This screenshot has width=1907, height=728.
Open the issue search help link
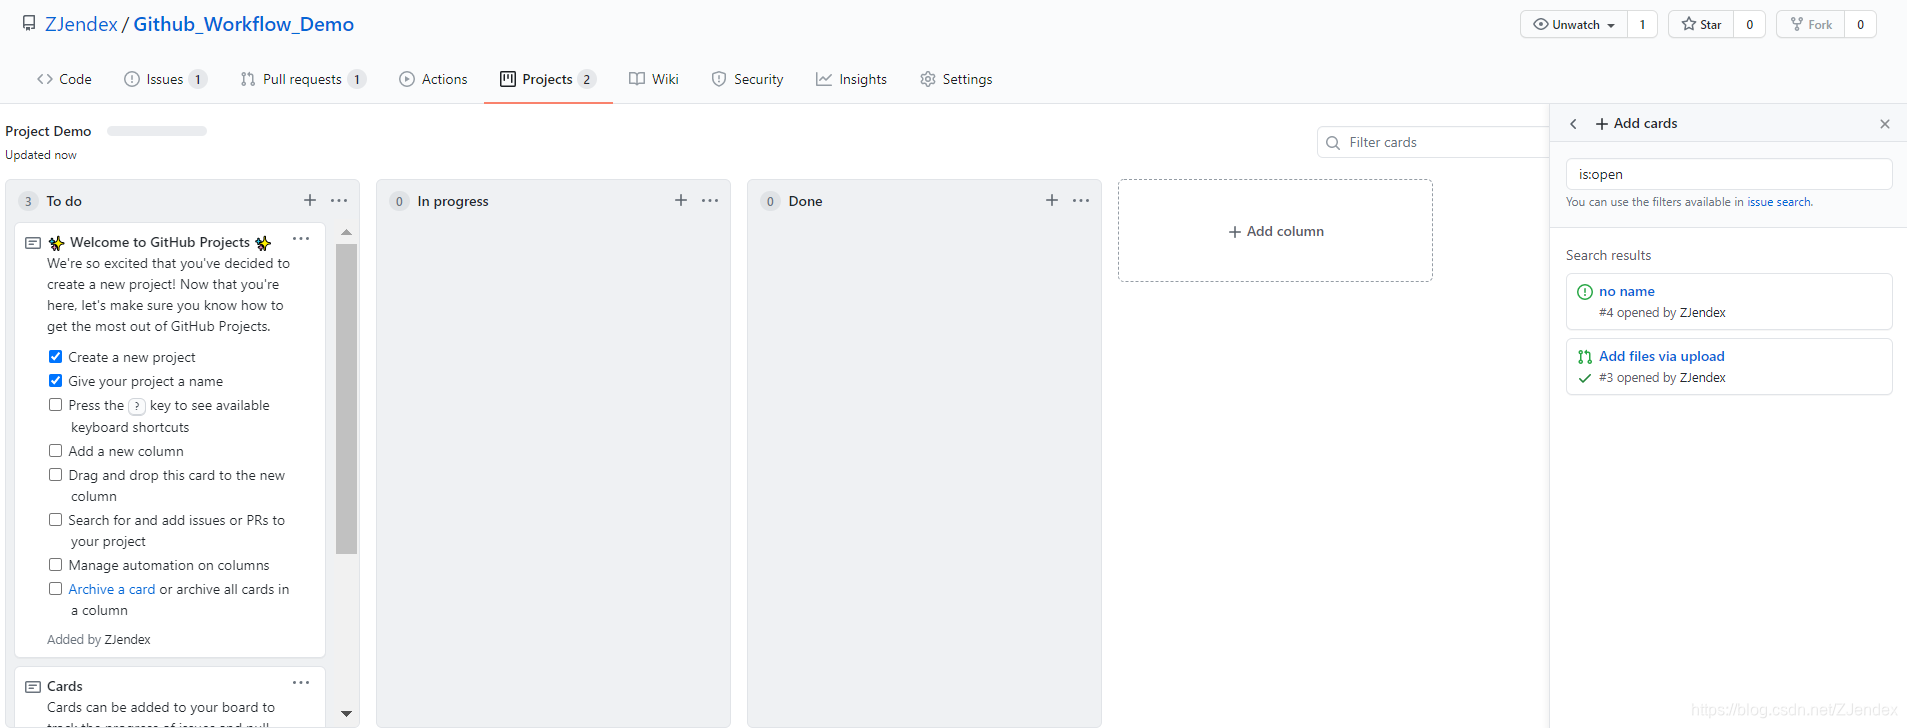tap(1778, 202)
